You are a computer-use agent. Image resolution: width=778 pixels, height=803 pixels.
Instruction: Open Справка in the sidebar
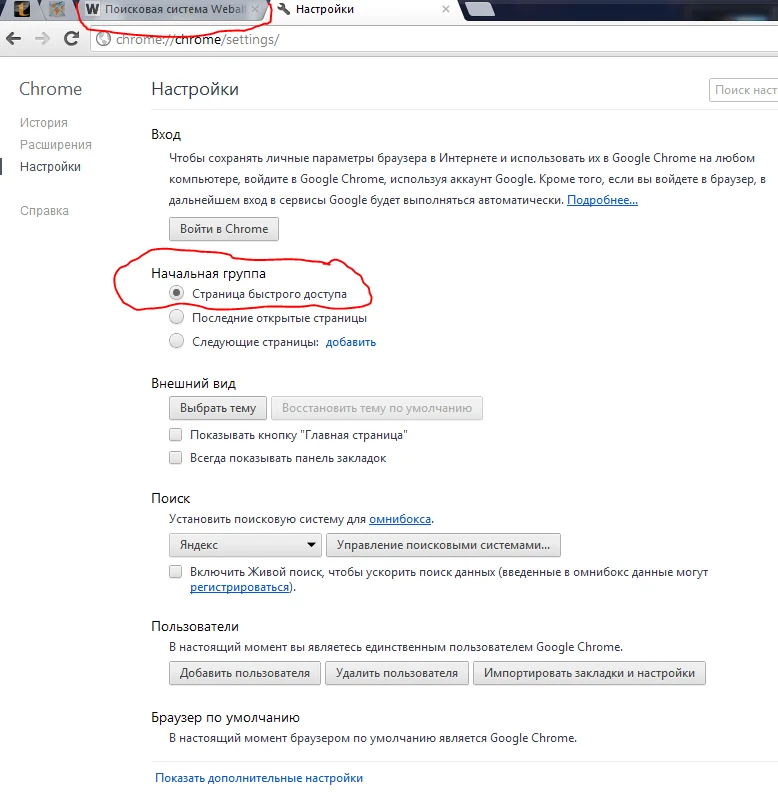(x=44, y=210)
